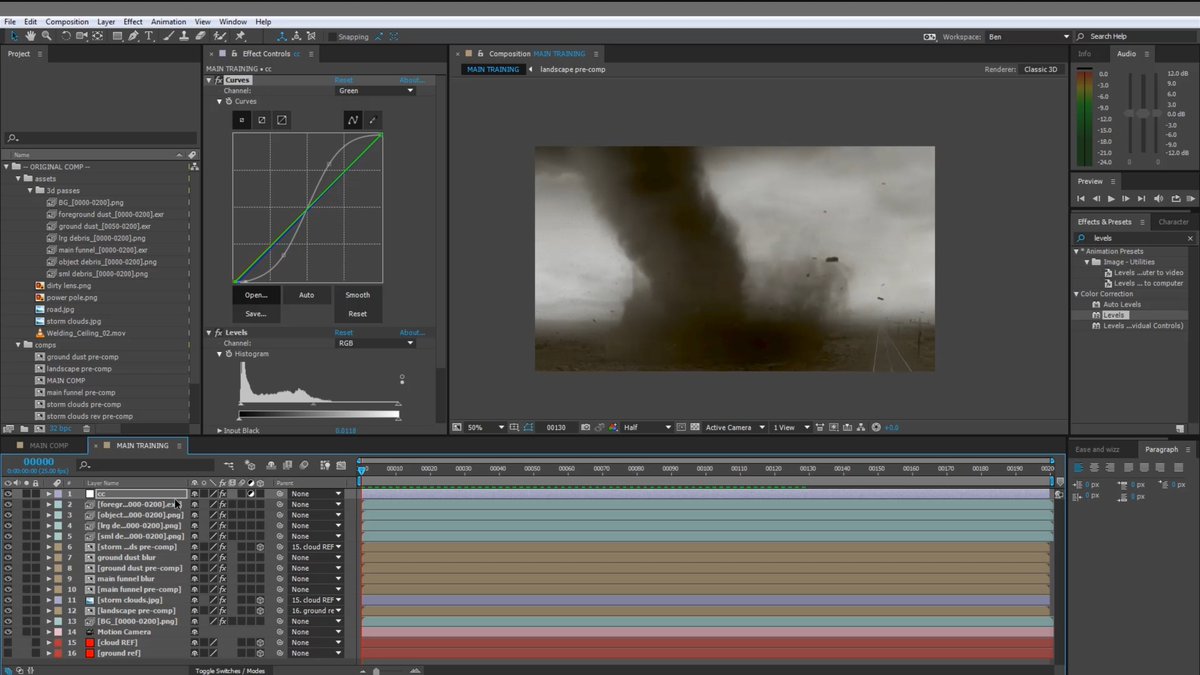Select the Roto Brush tool
Screen dimensions: 1200x675
point(220,36)
